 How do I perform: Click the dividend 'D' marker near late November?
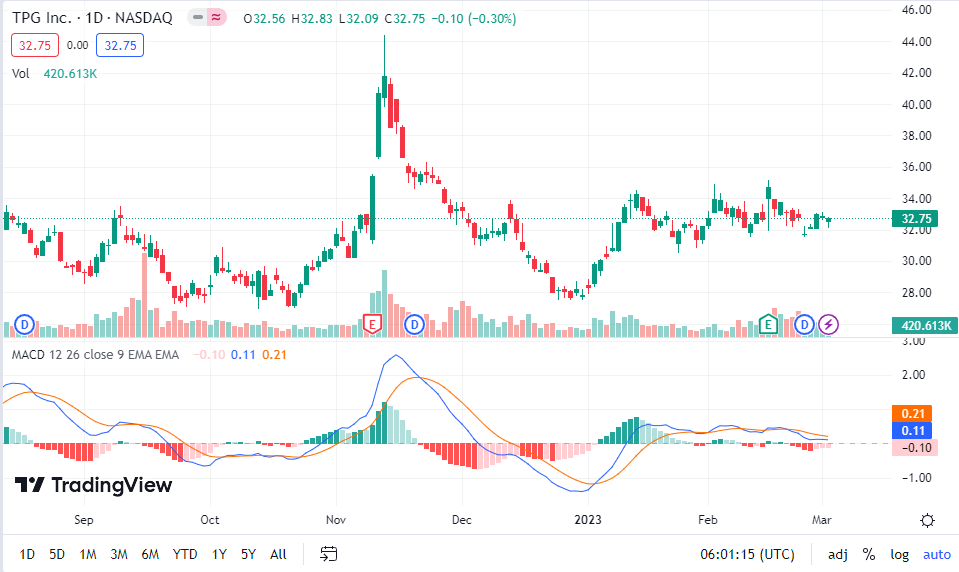click(x=414, y=324)
